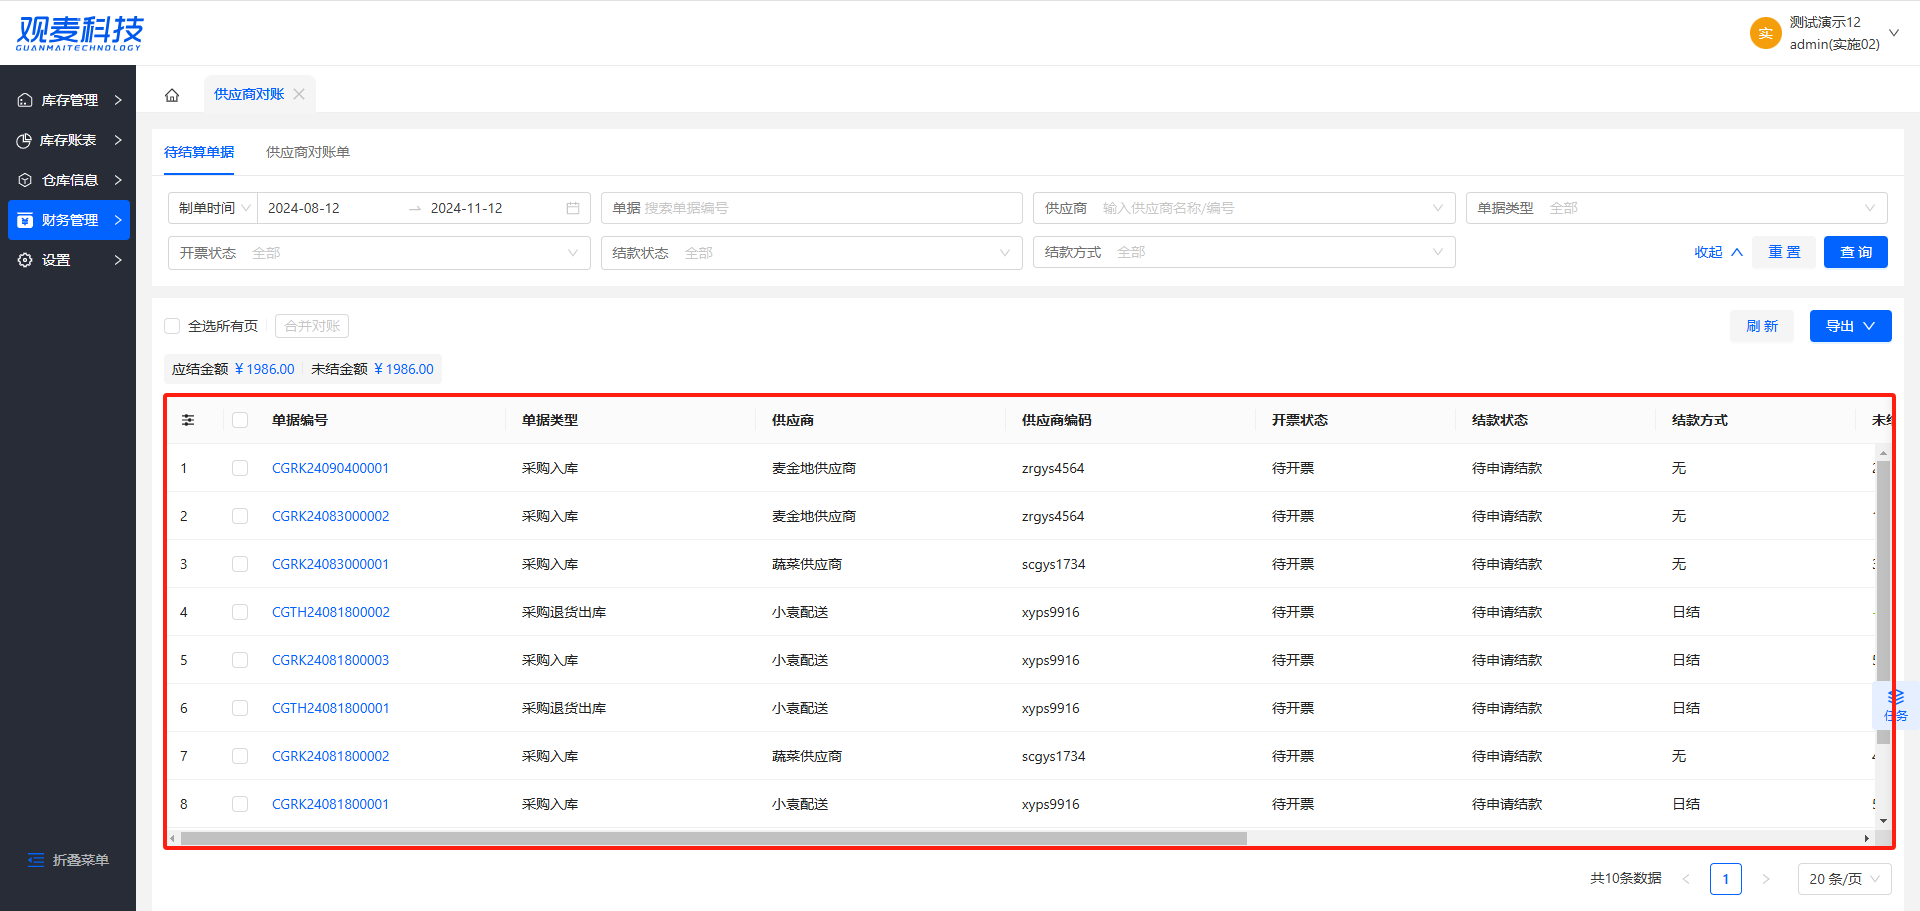Open the table column settings icon

(188, 420)
